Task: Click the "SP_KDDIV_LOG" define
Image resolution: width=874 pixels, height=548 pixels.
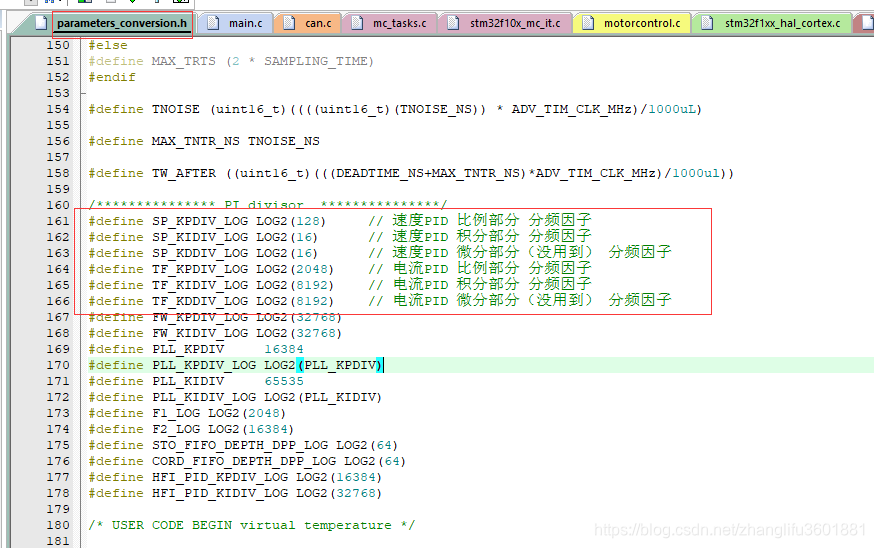Action: pos(200,253)
